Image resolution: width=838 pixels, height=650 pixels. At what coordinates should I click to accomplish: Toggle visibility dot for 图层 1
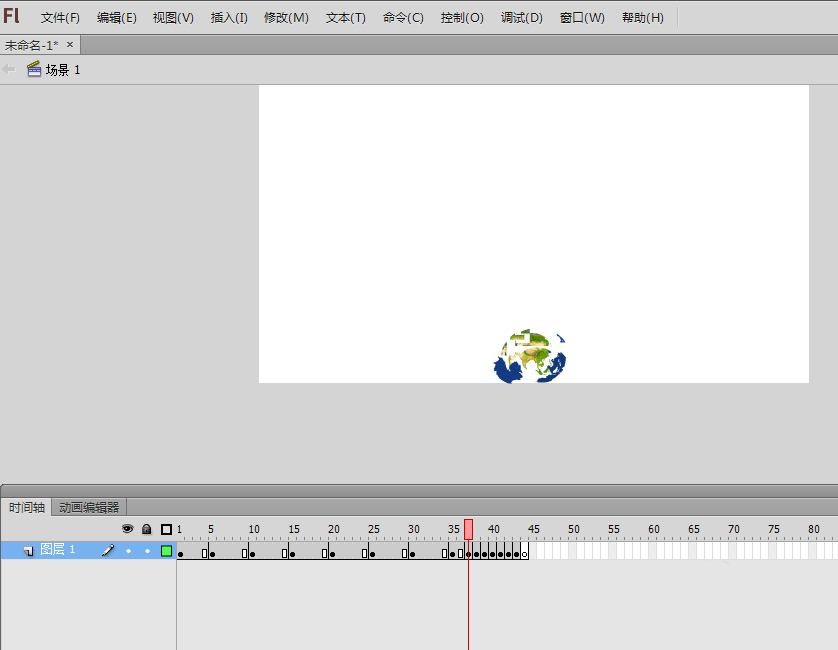click(128, 551)
